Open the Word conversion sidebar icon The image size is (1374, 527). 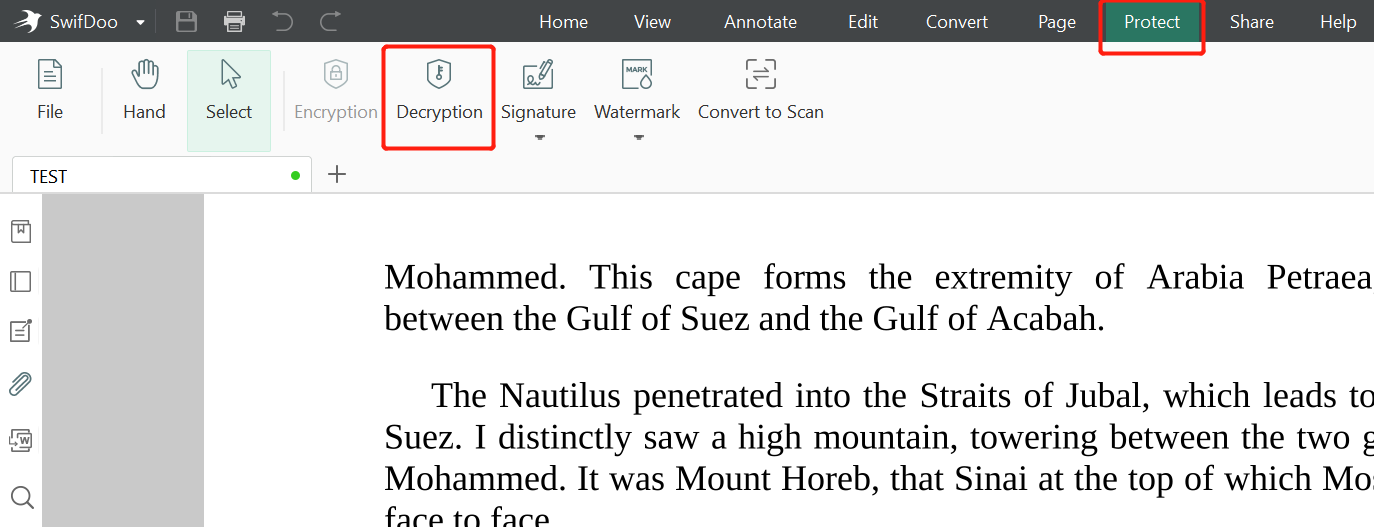point(21,440)
